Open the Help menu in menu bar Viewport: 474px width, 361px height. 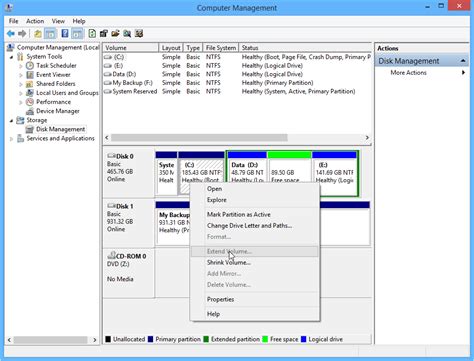click(79, 21)
